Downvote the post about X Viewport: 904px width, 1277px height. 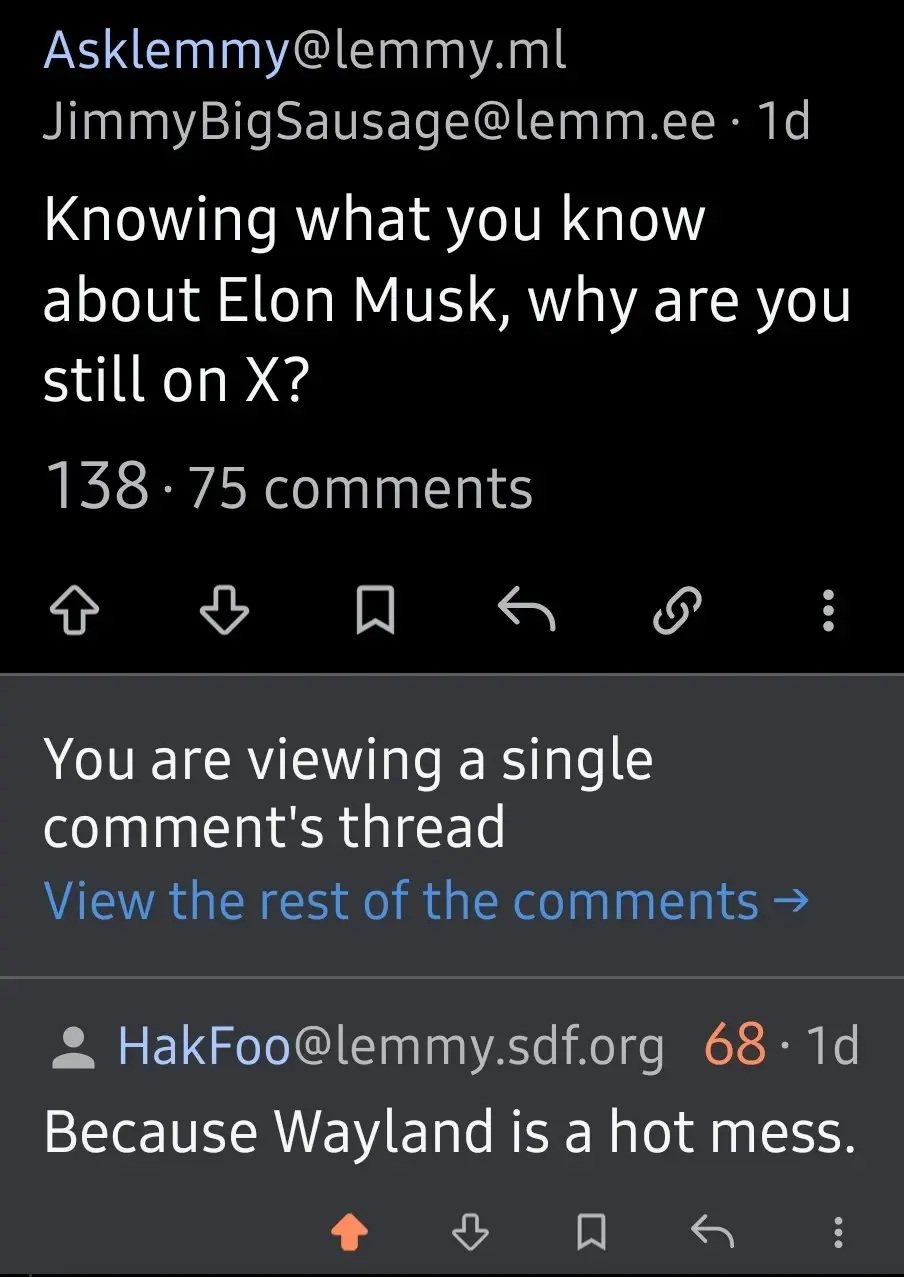point(224,609)
